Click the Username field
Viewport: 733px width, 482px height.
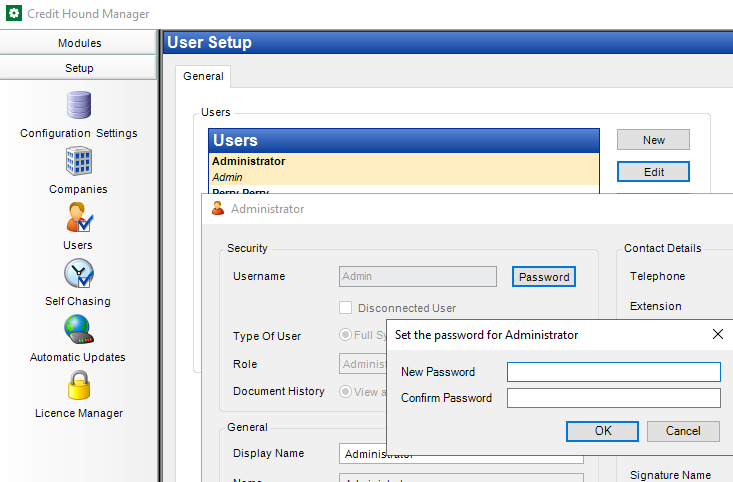point(418,276)
